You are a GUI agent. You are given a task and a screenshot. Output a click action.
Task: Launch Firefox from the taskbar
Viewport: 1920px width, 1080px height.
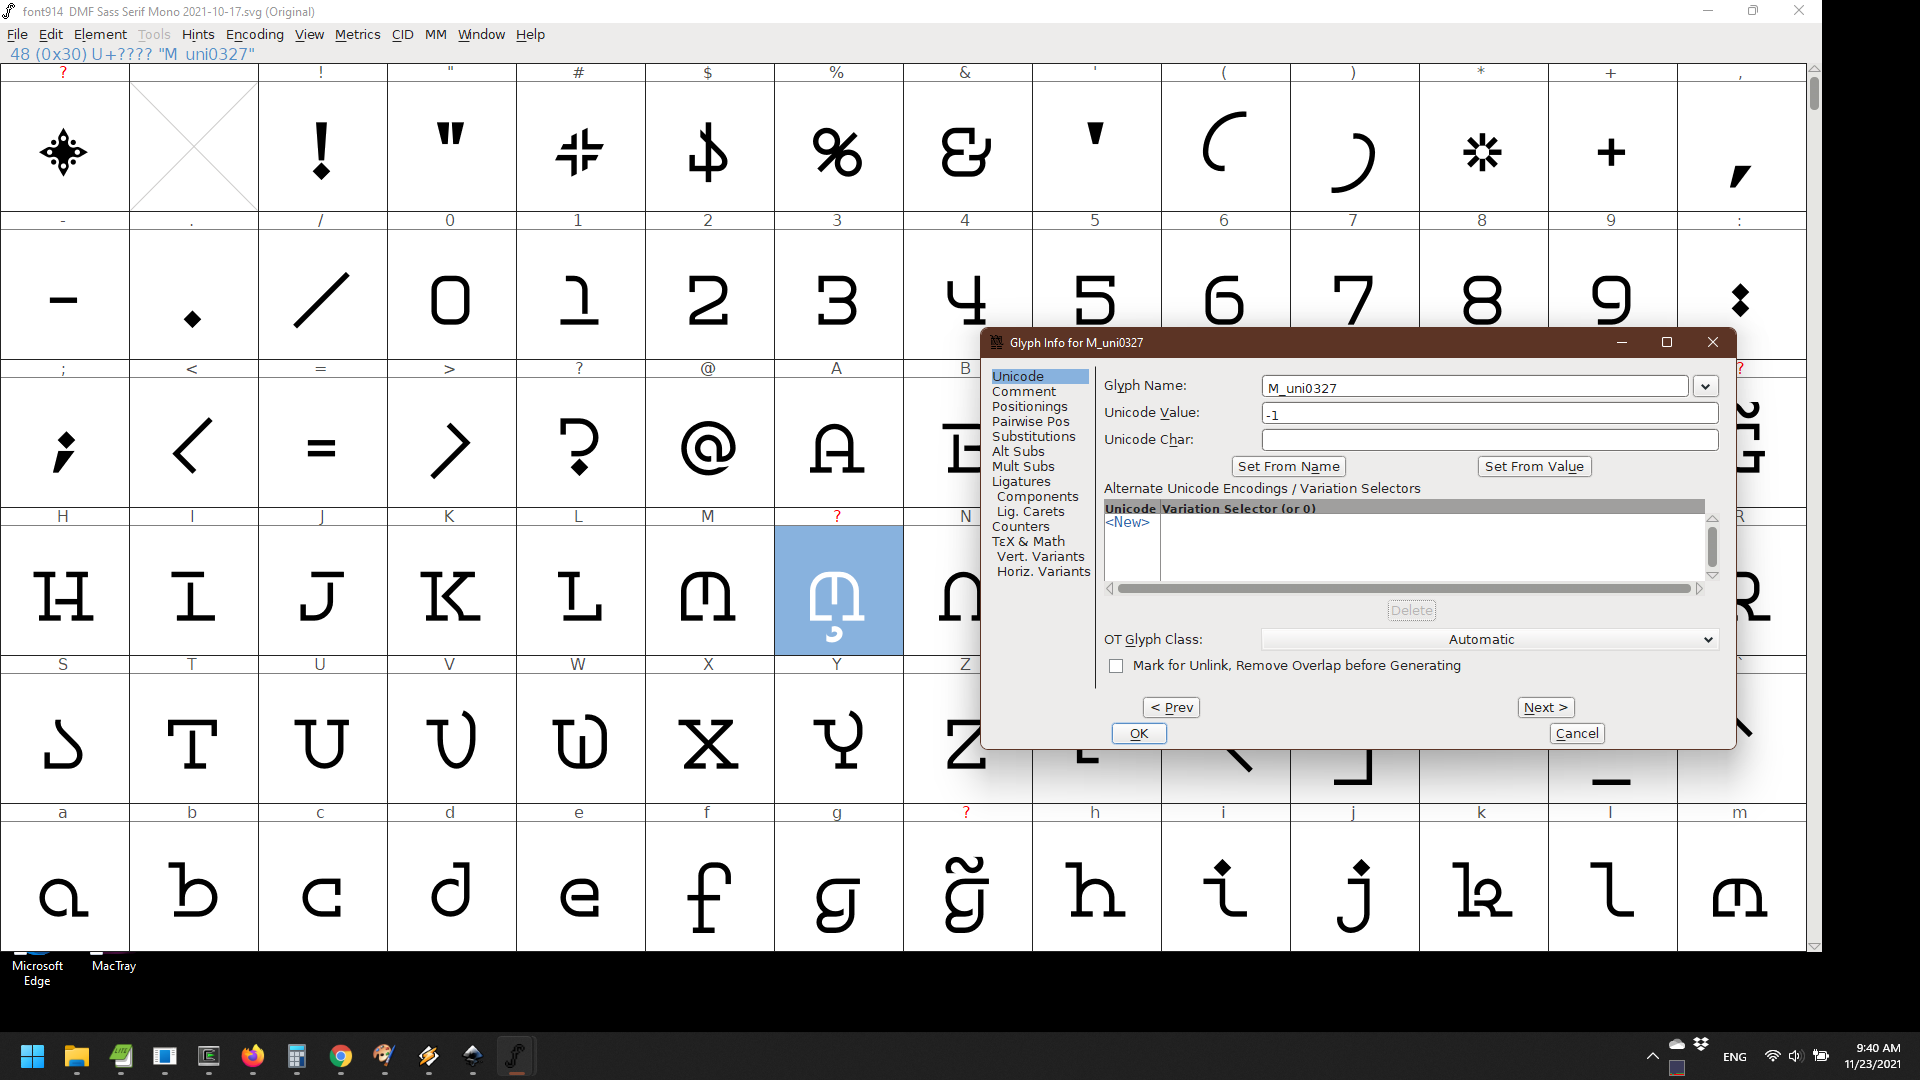[x=253, y=1055]
